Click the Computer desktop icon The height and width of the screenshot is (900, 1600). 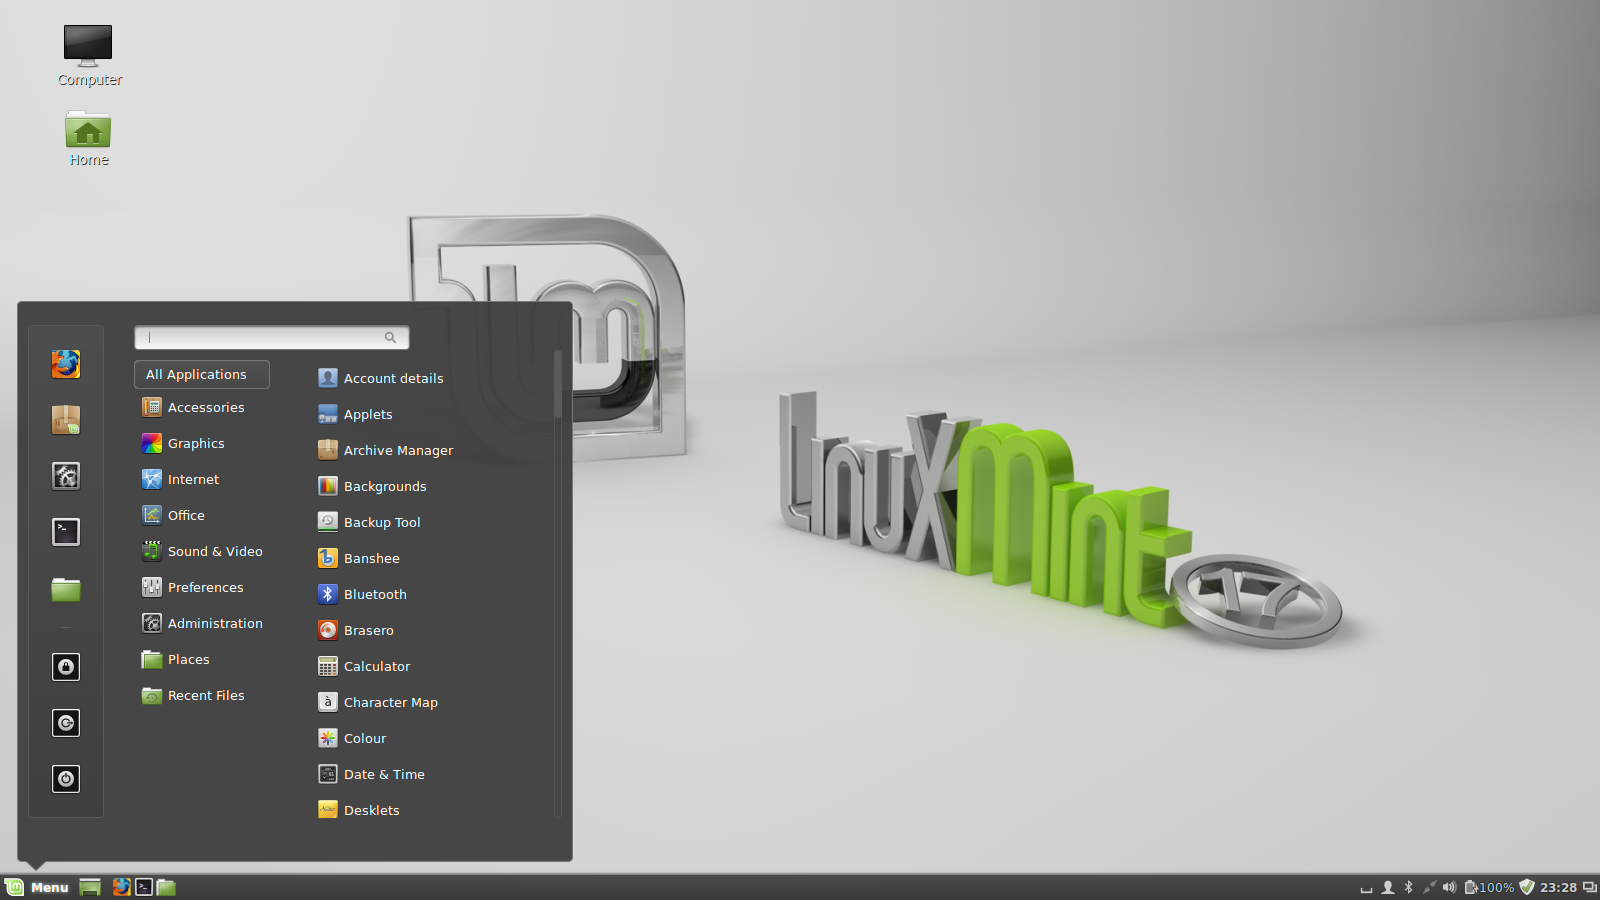(88, 56)
